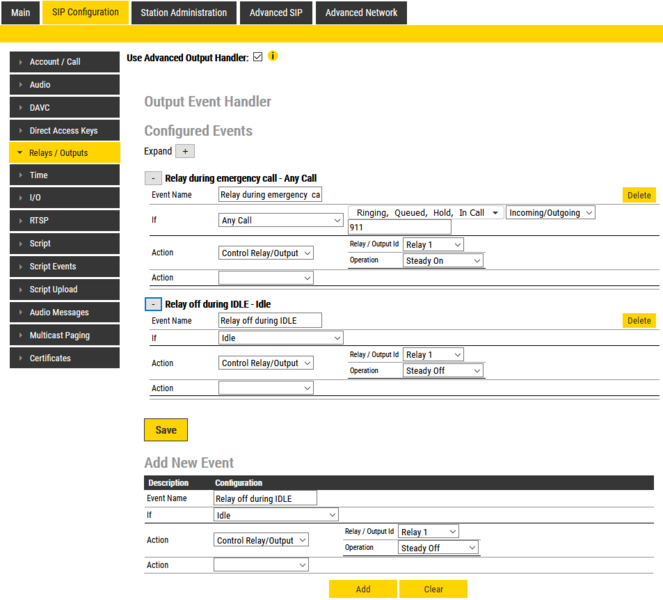Screen dimensions: 663x600
Task: Open the Script Events sidebar section
Action: tap(65, 266)
